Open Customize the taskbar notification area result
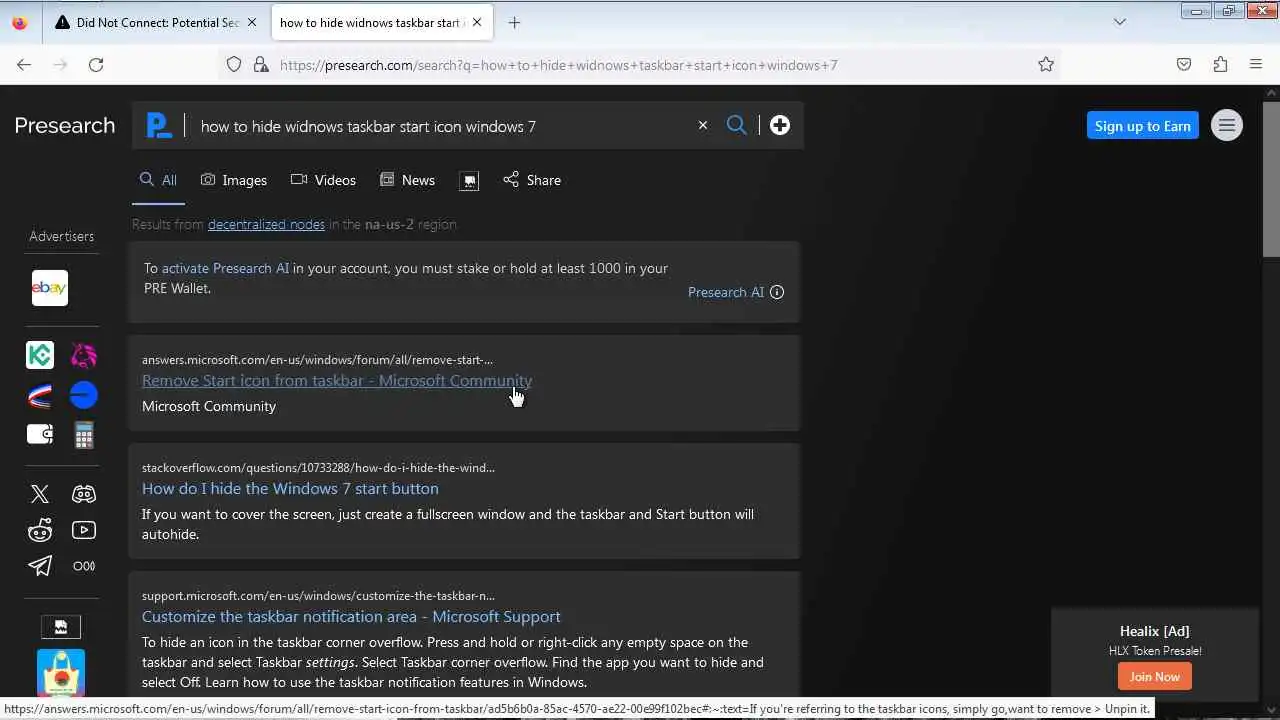This screenshot has width=1280, height=720. (351, 616)
